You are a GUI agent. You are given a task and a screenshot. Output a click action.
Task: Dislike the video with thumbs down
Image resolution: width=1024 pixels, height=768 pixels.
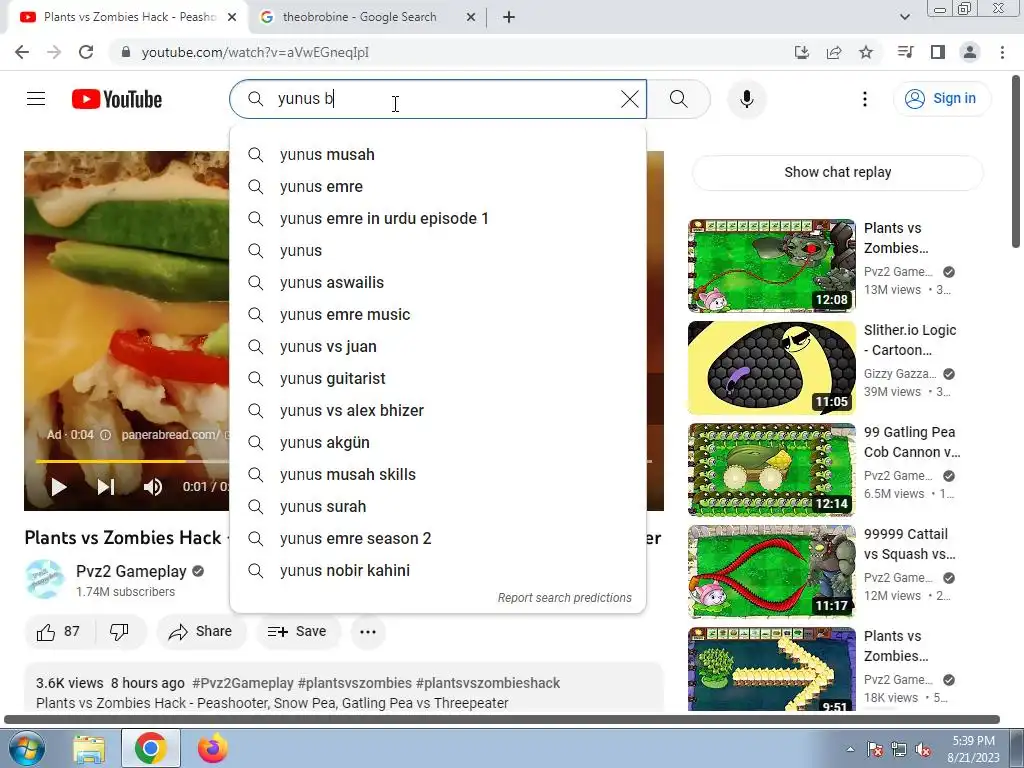click(x=120, y=632)
